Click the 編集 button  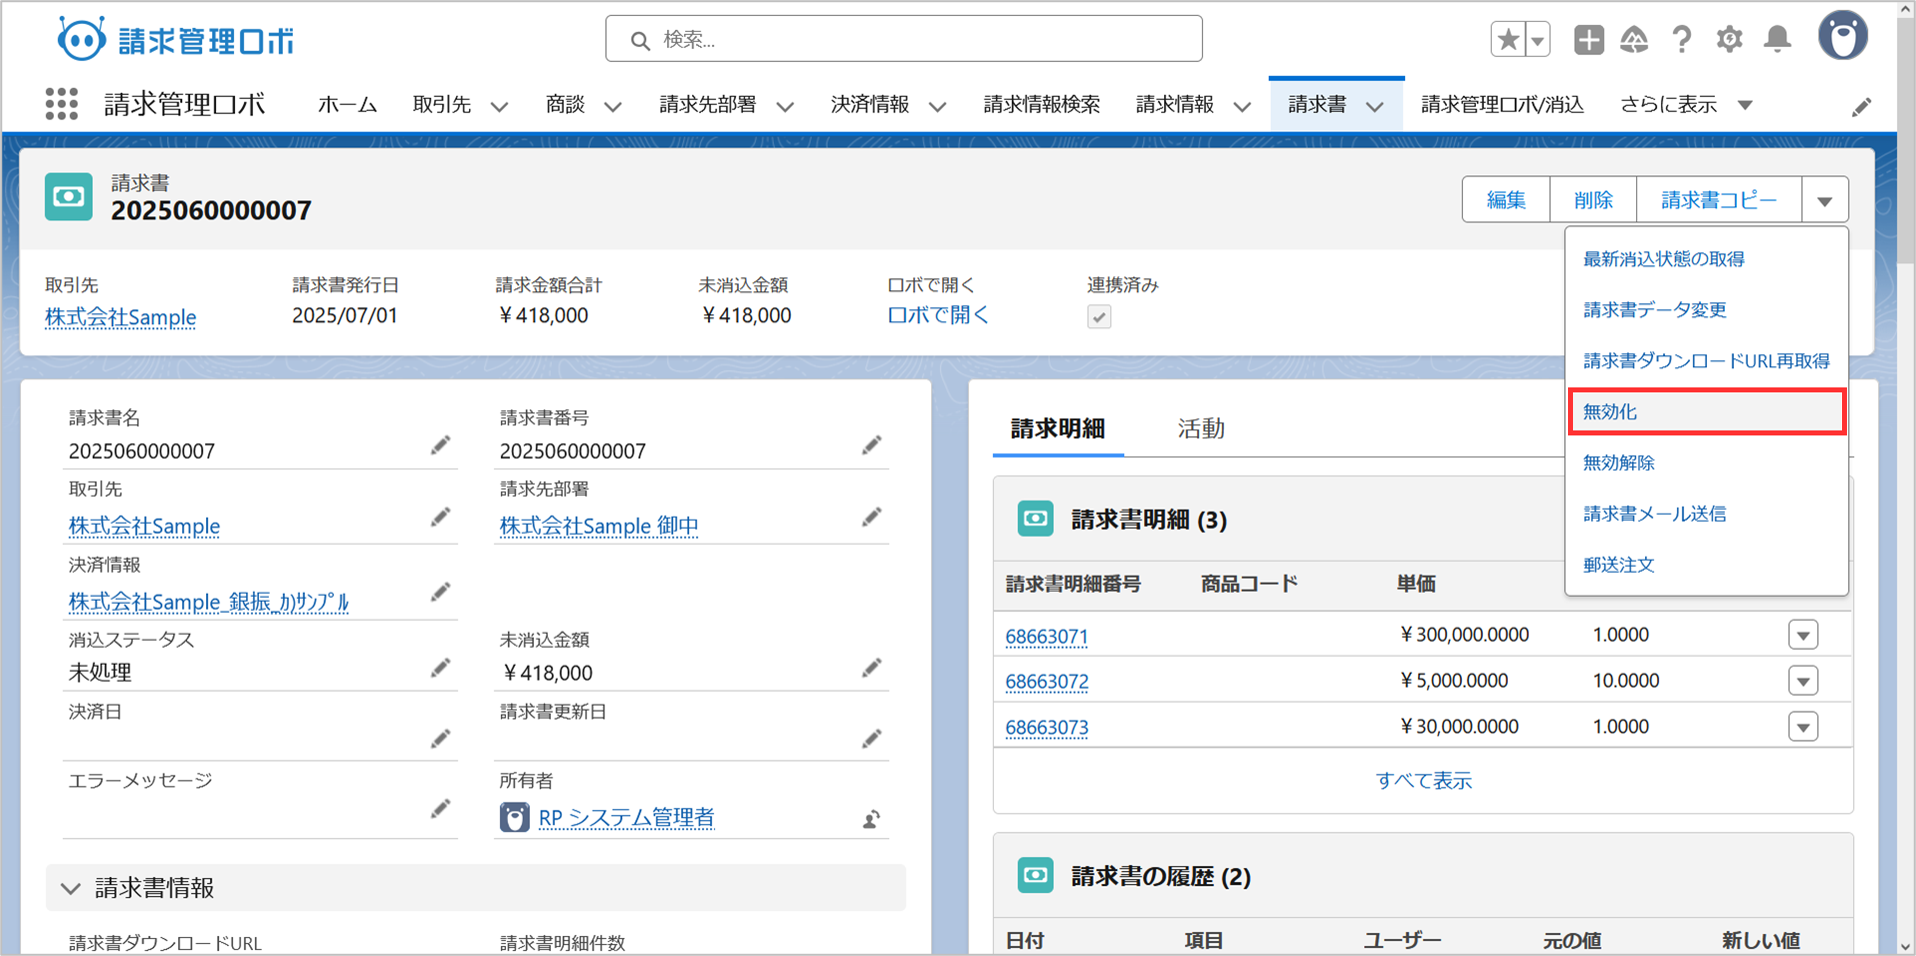[1505, 200]
